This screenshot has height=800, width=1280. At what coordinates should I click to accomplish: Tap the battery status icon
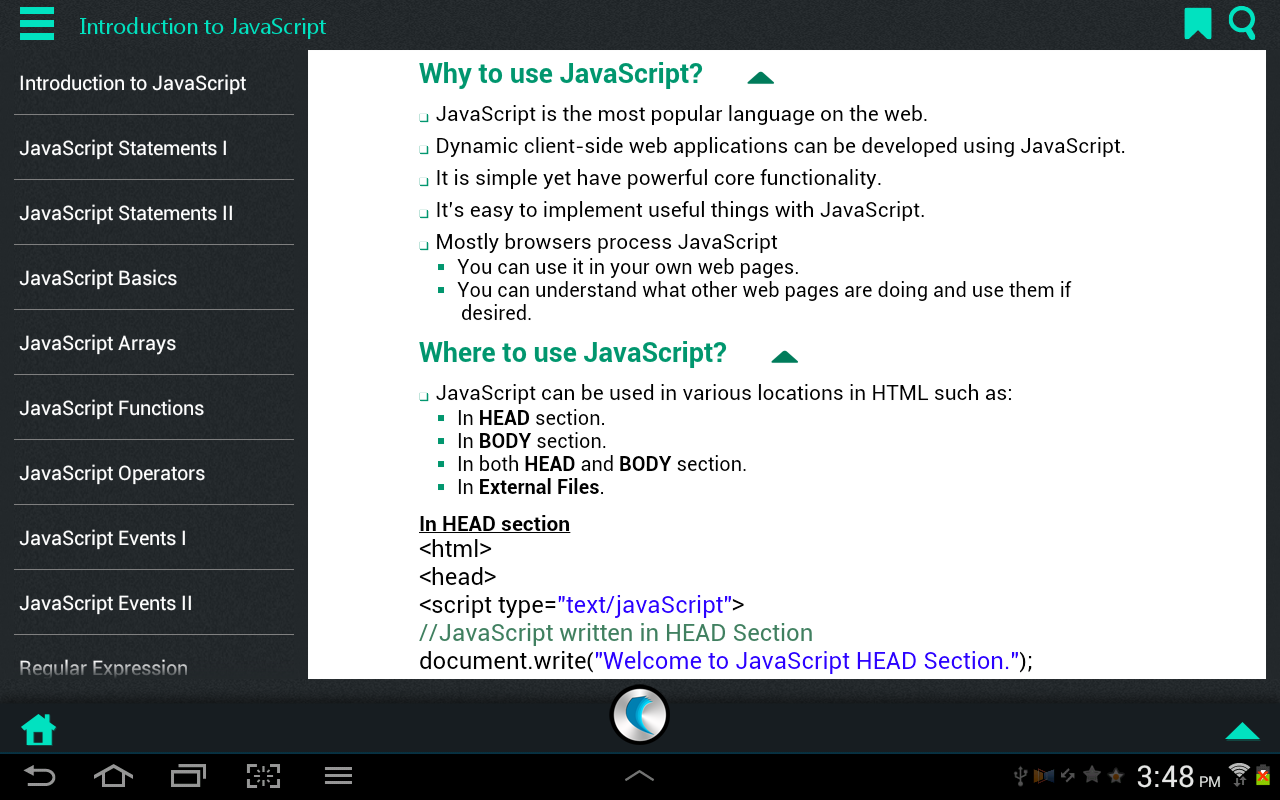[x=1263, y=775]
